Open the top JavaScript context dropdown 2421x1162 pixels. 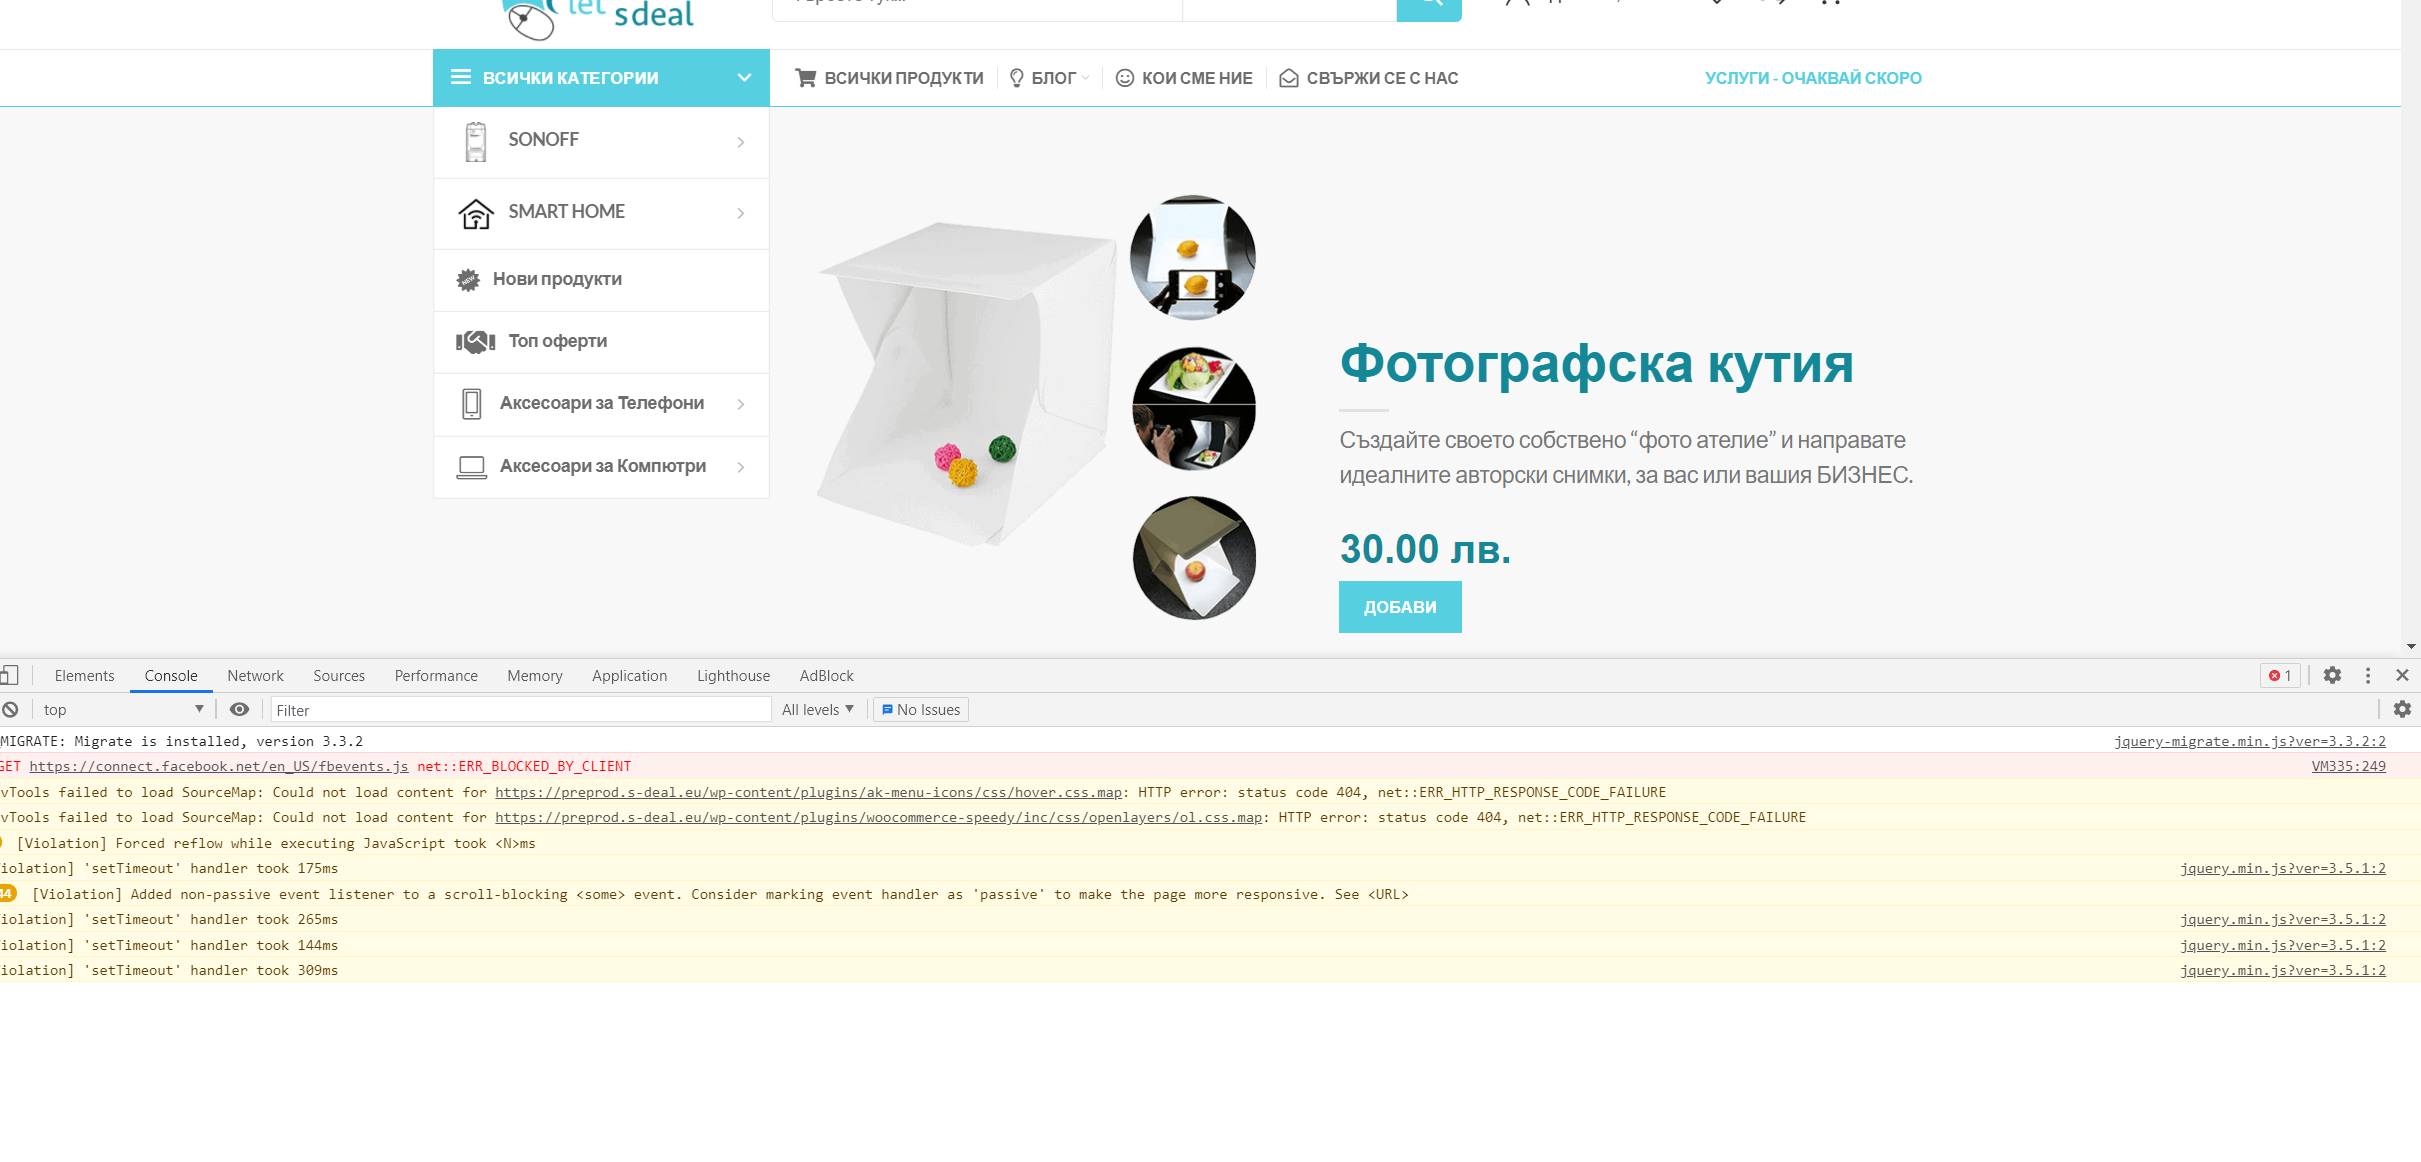(x=122, y=710)
